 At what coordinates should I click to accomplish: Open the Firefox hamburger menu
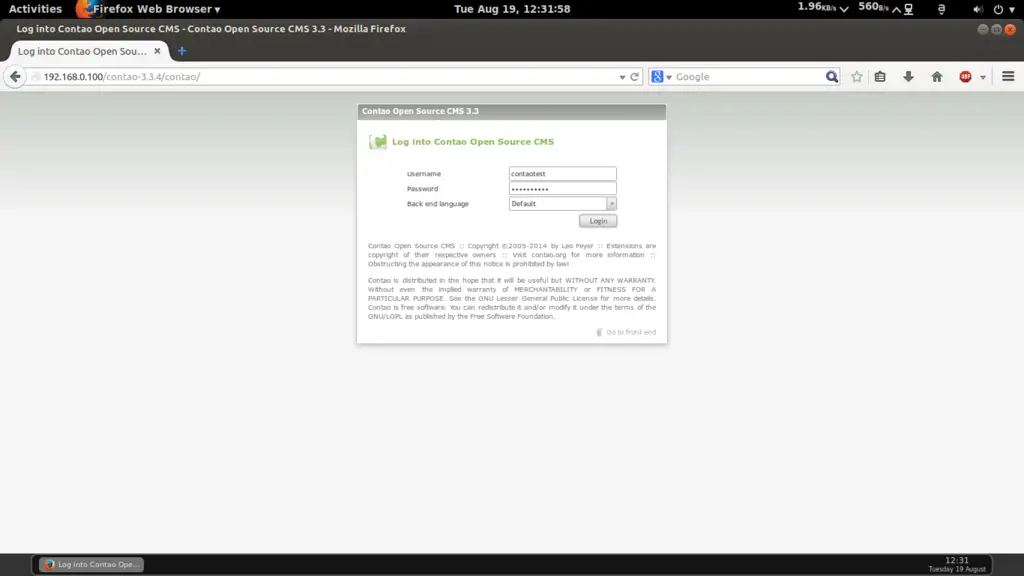pos(1008,76)
